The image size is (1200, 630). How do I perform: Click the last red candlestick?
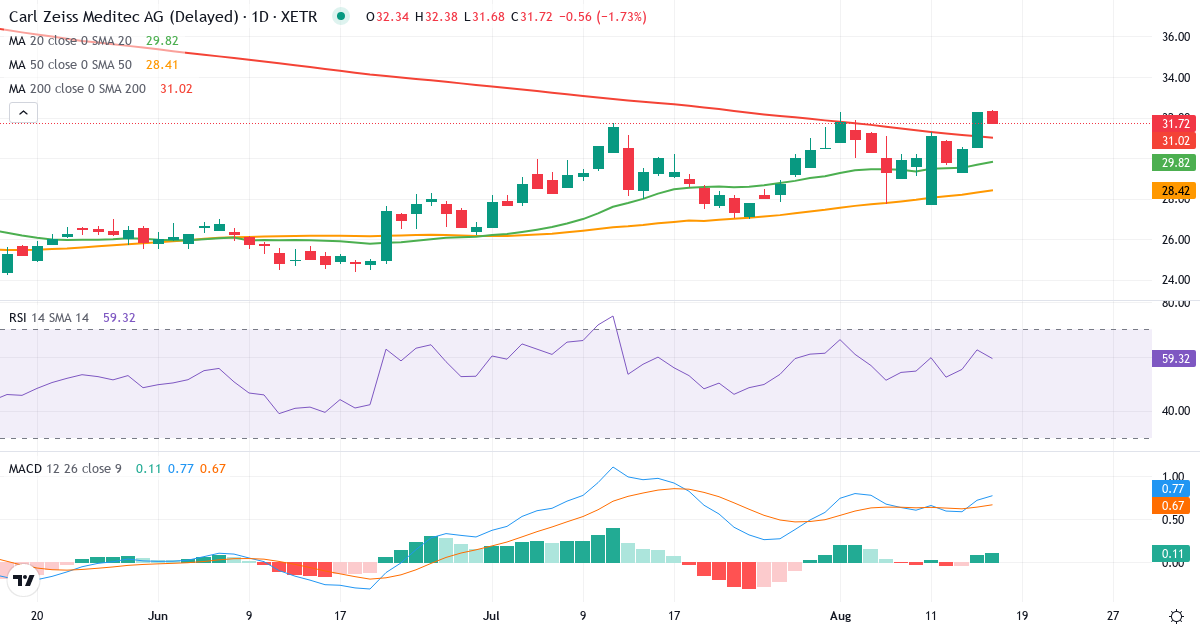point(993,118)
